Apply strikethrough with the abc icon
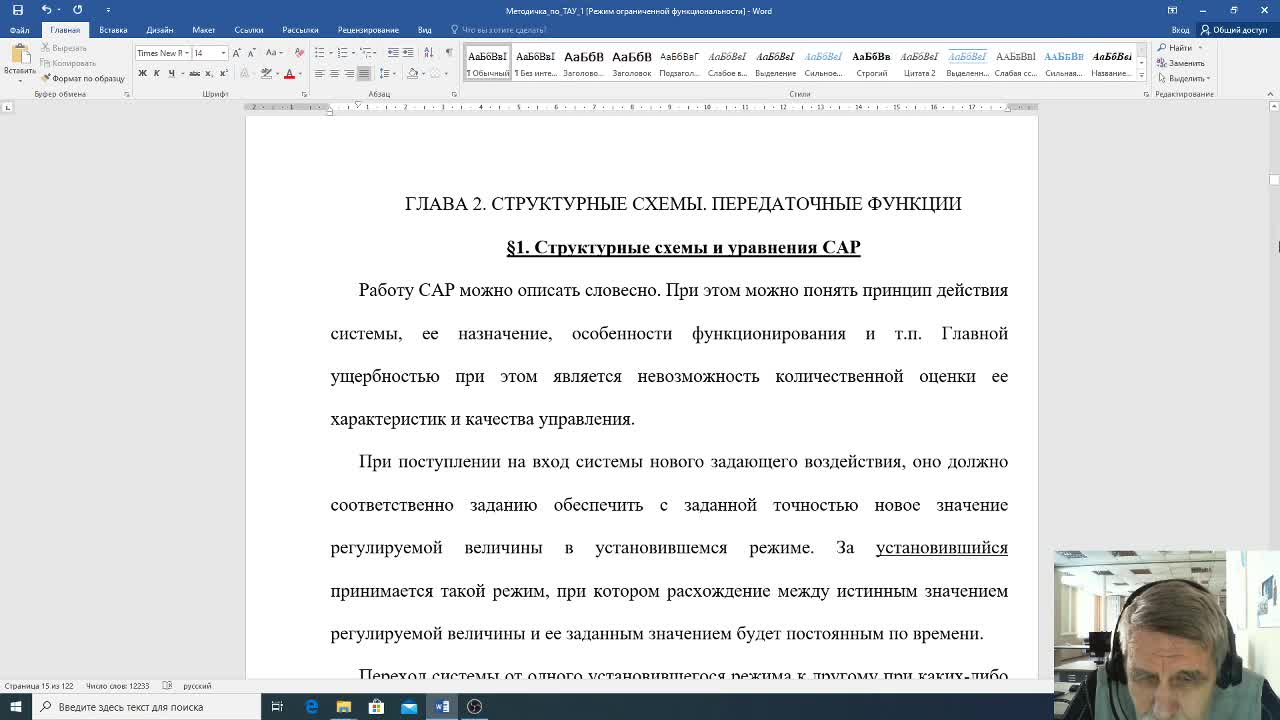The height and width of the screenshot is (720, 1280). click(x=194, y=73)
